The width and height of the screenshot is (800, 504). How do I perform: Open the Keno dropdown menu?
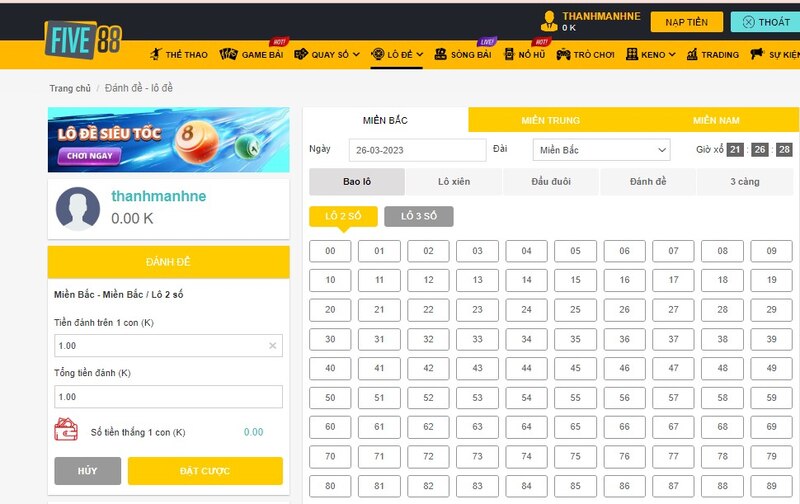[x=651, y=55]
